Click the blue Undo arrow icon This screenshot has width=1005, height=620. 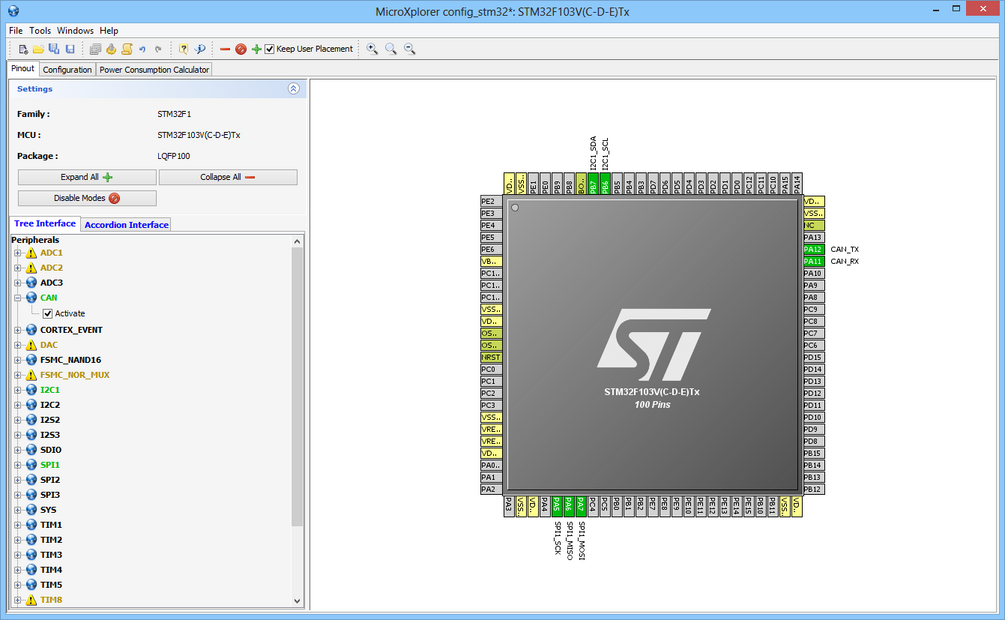pos(142,49)
